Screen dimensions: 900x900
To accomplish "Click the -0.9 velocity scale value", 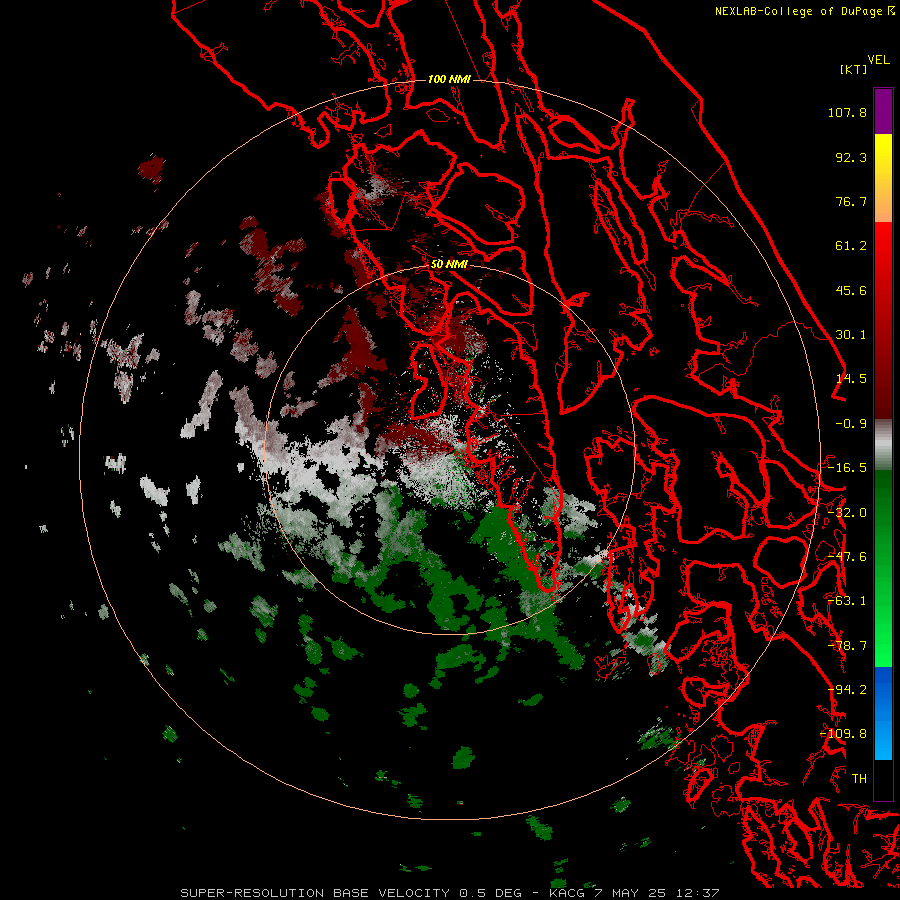I will [851, 424].
